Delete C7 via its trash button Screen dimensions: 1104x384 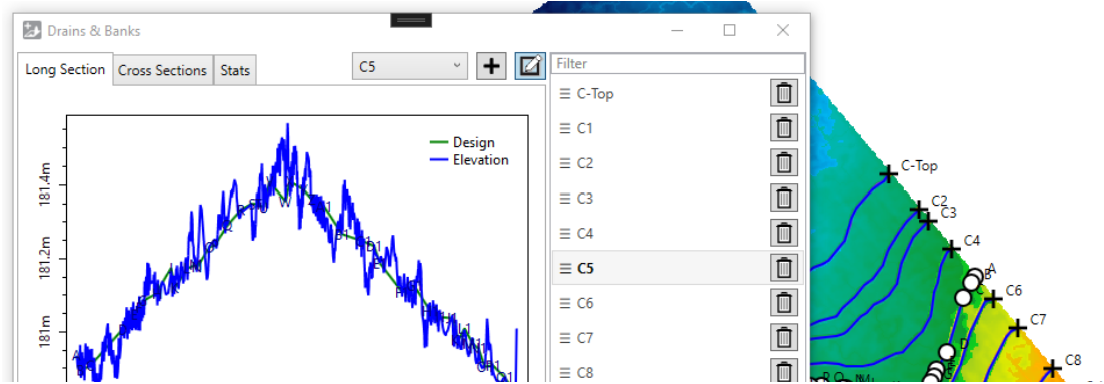[x=784, y=338]
